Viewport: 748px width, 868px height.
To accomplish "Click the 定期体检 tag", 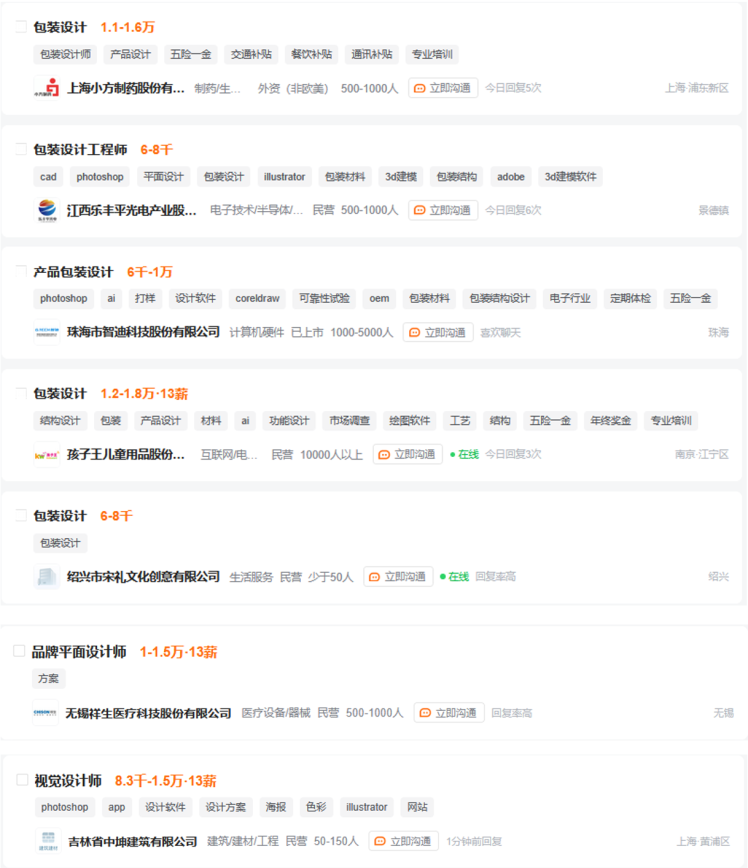I will click(x=630, y=298).
